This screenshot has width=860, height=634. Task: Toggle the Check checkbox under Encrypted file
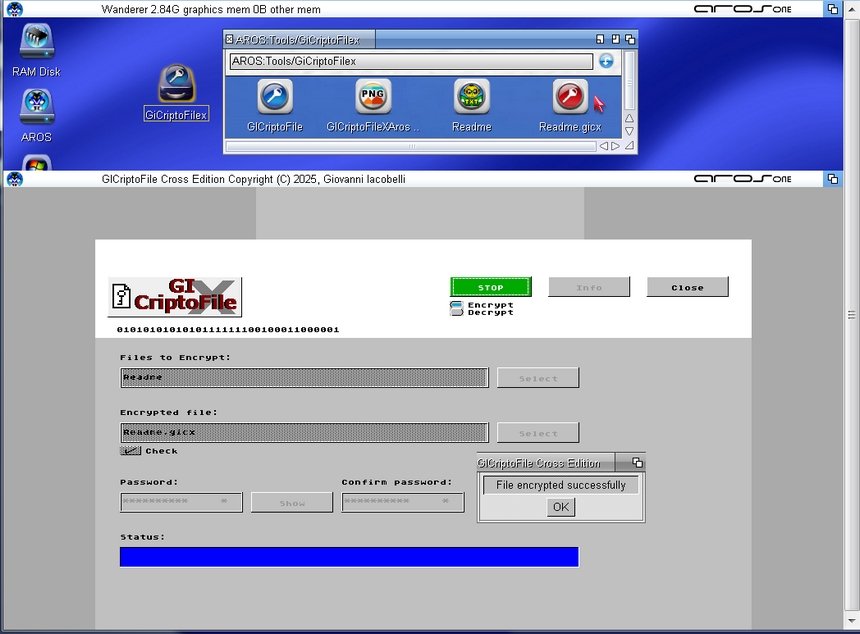pyautogui.click(x=131, y=451)
